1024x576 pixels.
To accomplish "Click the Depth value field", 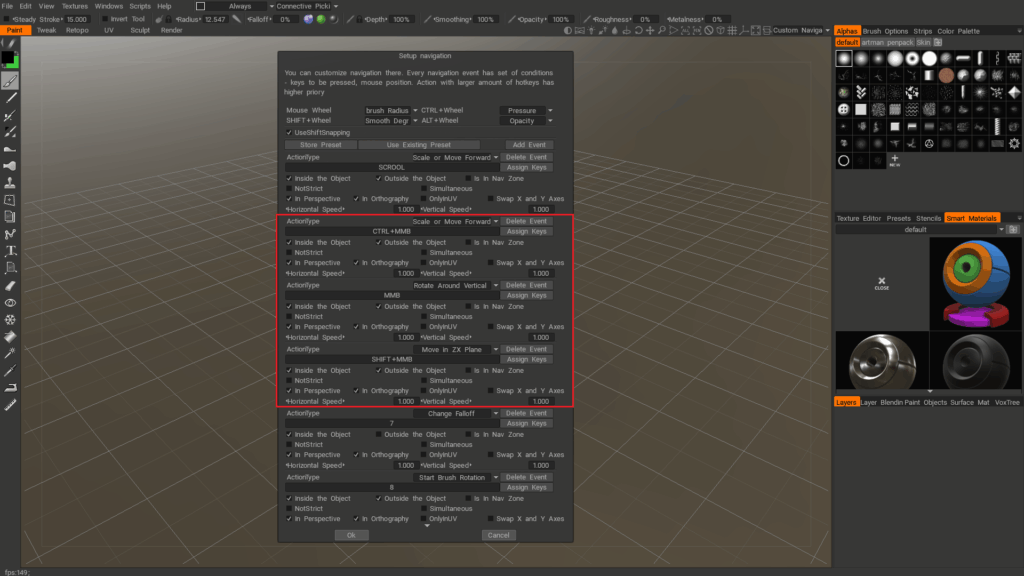I will pyautogui.click(x=401, y=20).
